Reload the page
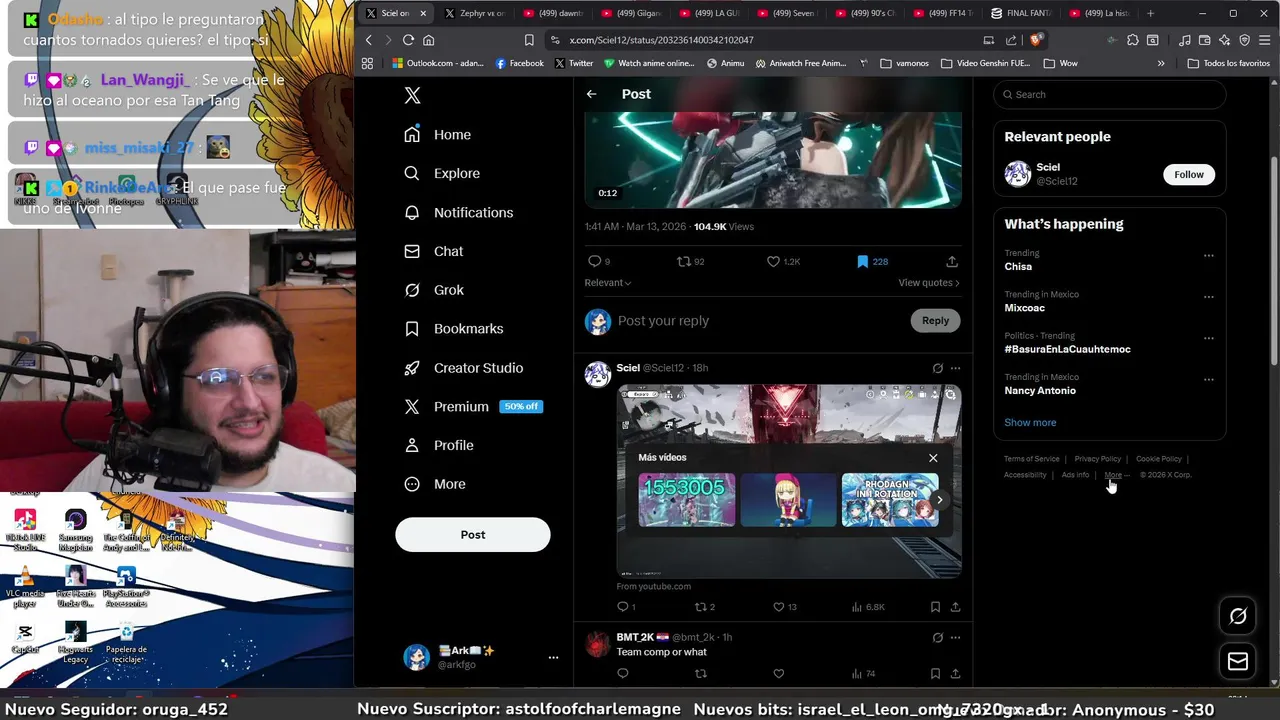 click(x=408, y=40)
